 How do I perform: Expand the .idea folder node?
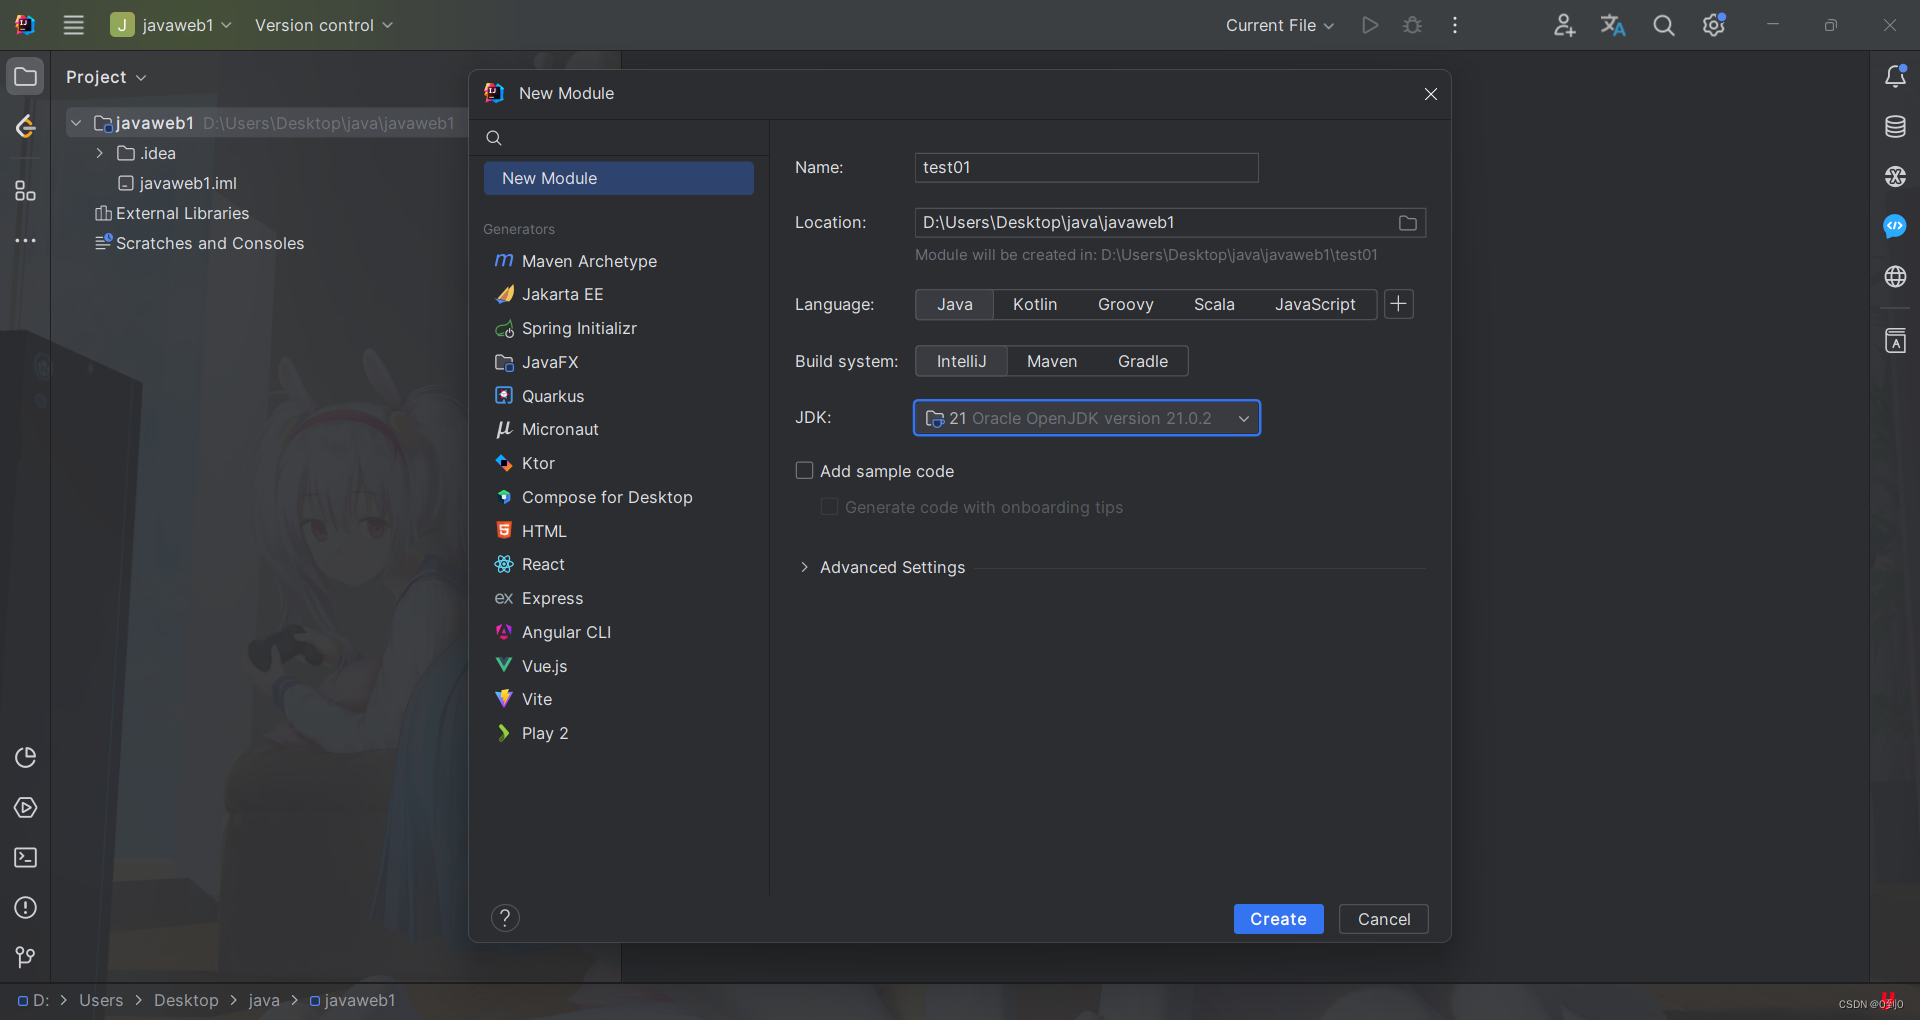coord(100,153)
